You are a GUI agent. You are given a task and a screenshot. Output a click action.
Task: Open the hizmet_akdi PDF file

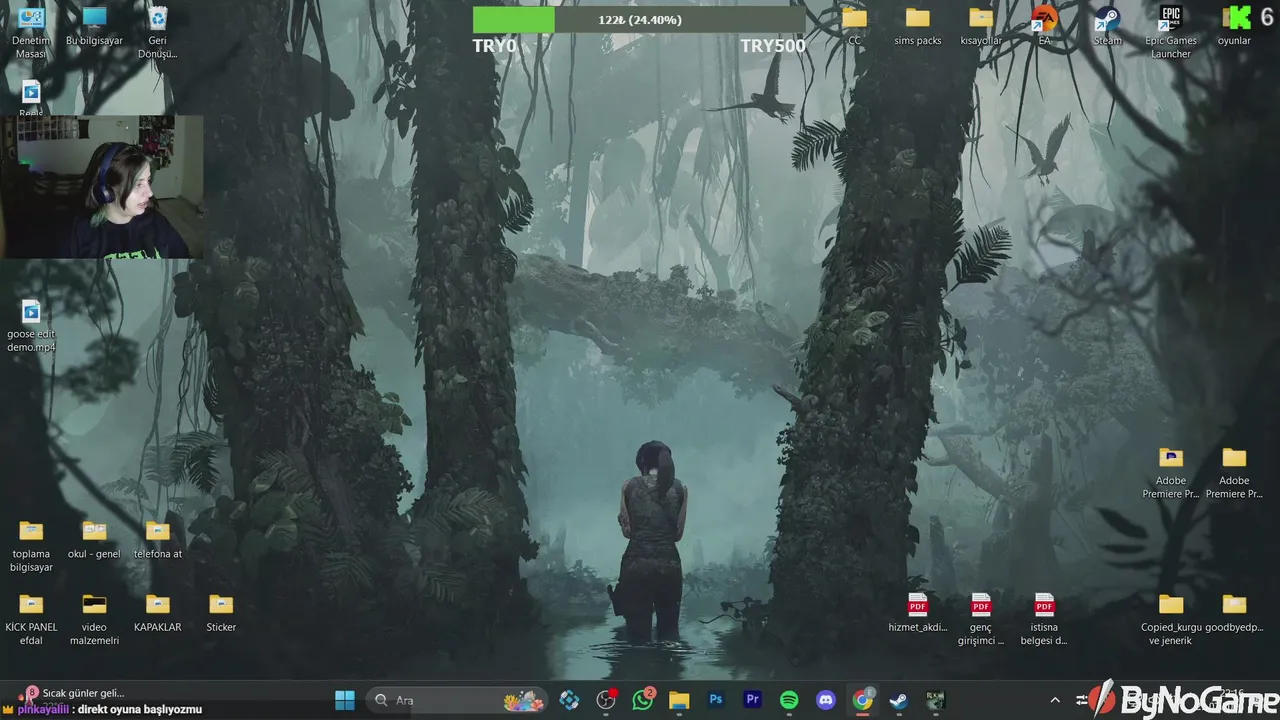coord(917,613)
